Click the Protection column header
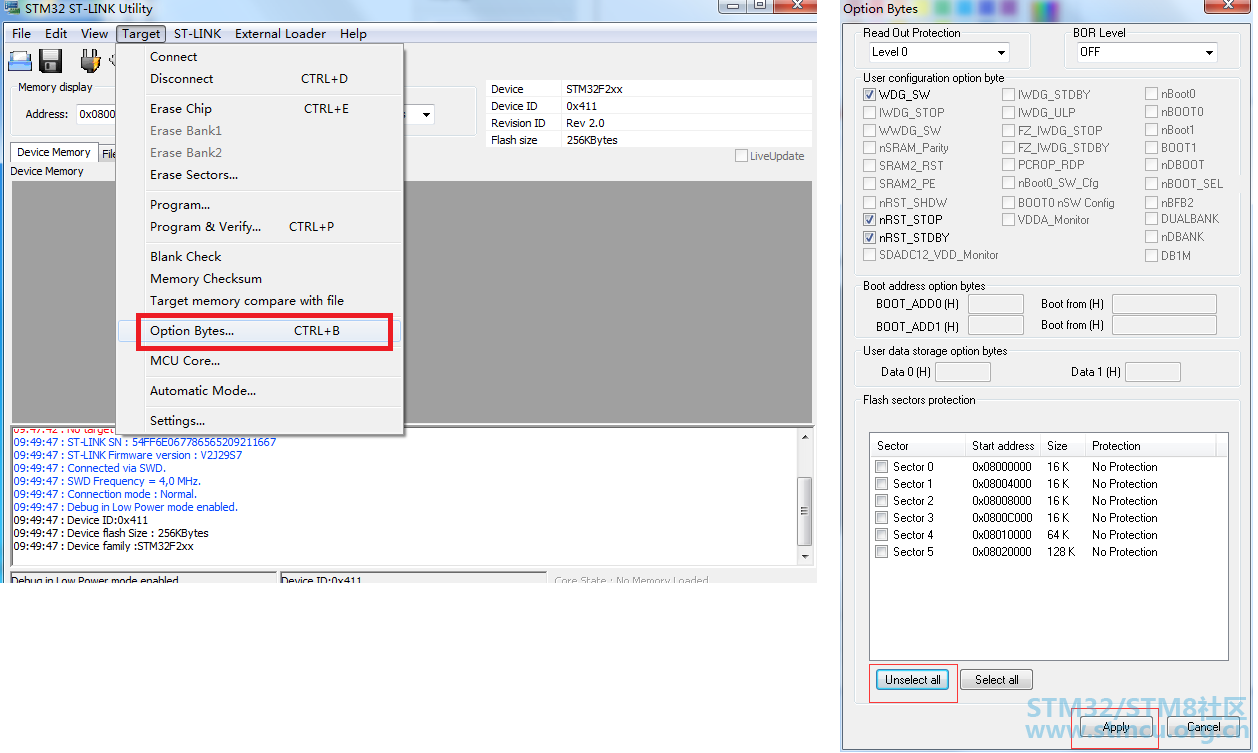 1150,446
